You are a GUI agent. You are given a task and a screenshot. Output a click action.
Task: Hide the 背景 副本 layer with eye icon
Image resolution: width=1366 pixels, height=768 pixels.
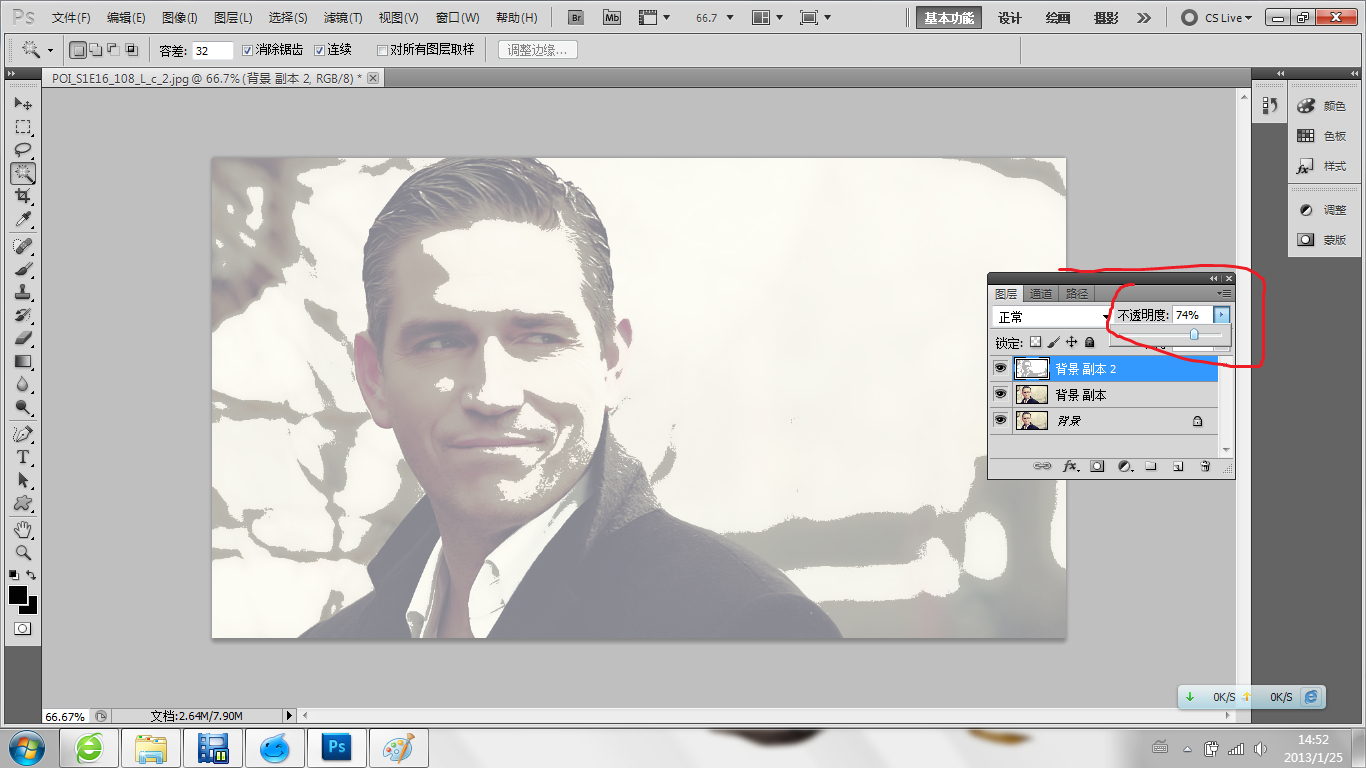point(1000,395)
